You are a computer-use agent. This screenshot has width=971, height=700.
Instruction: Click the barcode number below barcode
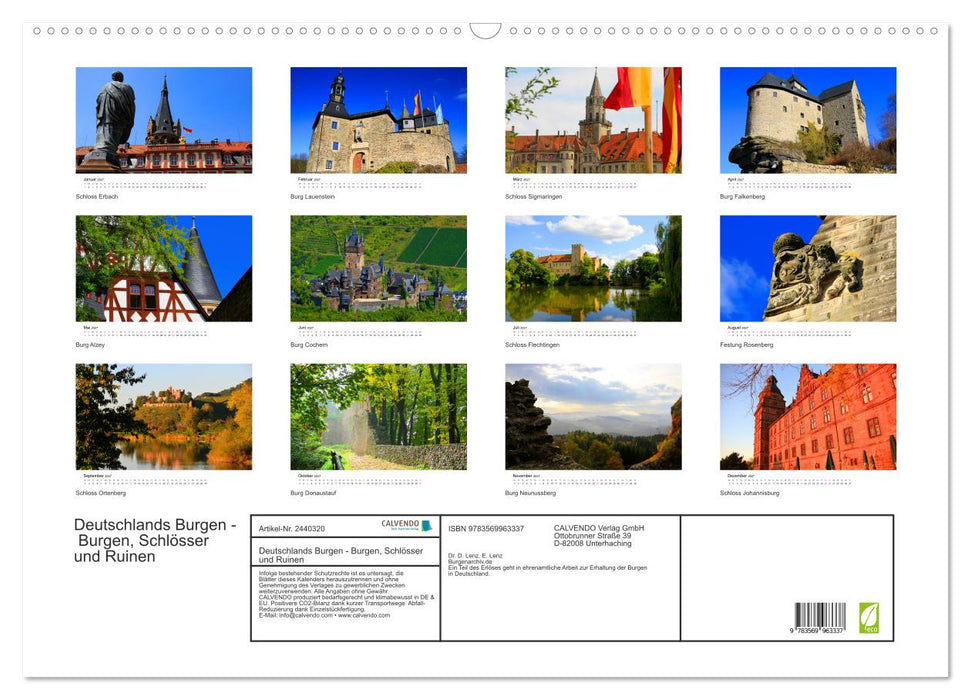coord(816,630)
